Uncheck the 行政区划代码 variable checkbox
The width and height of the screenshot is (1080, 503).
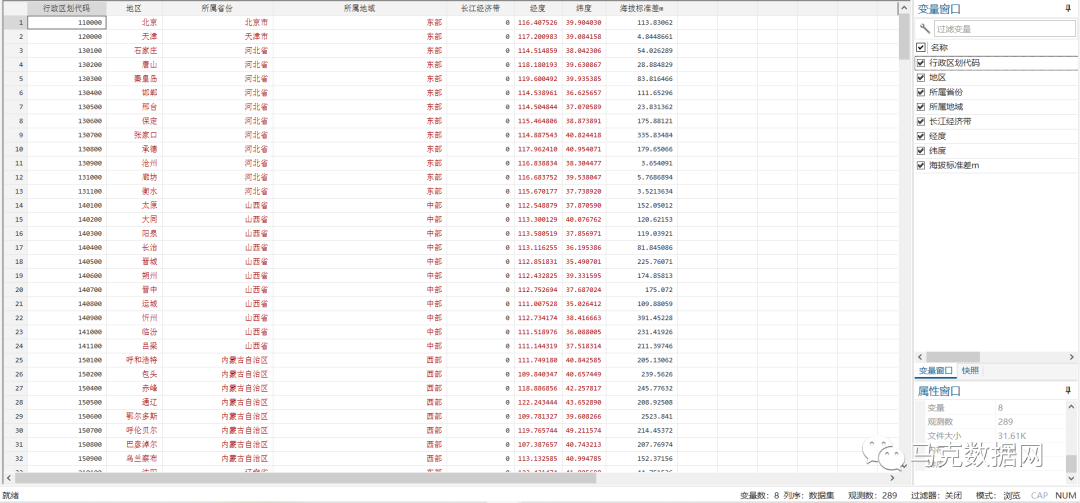(921, 63)
